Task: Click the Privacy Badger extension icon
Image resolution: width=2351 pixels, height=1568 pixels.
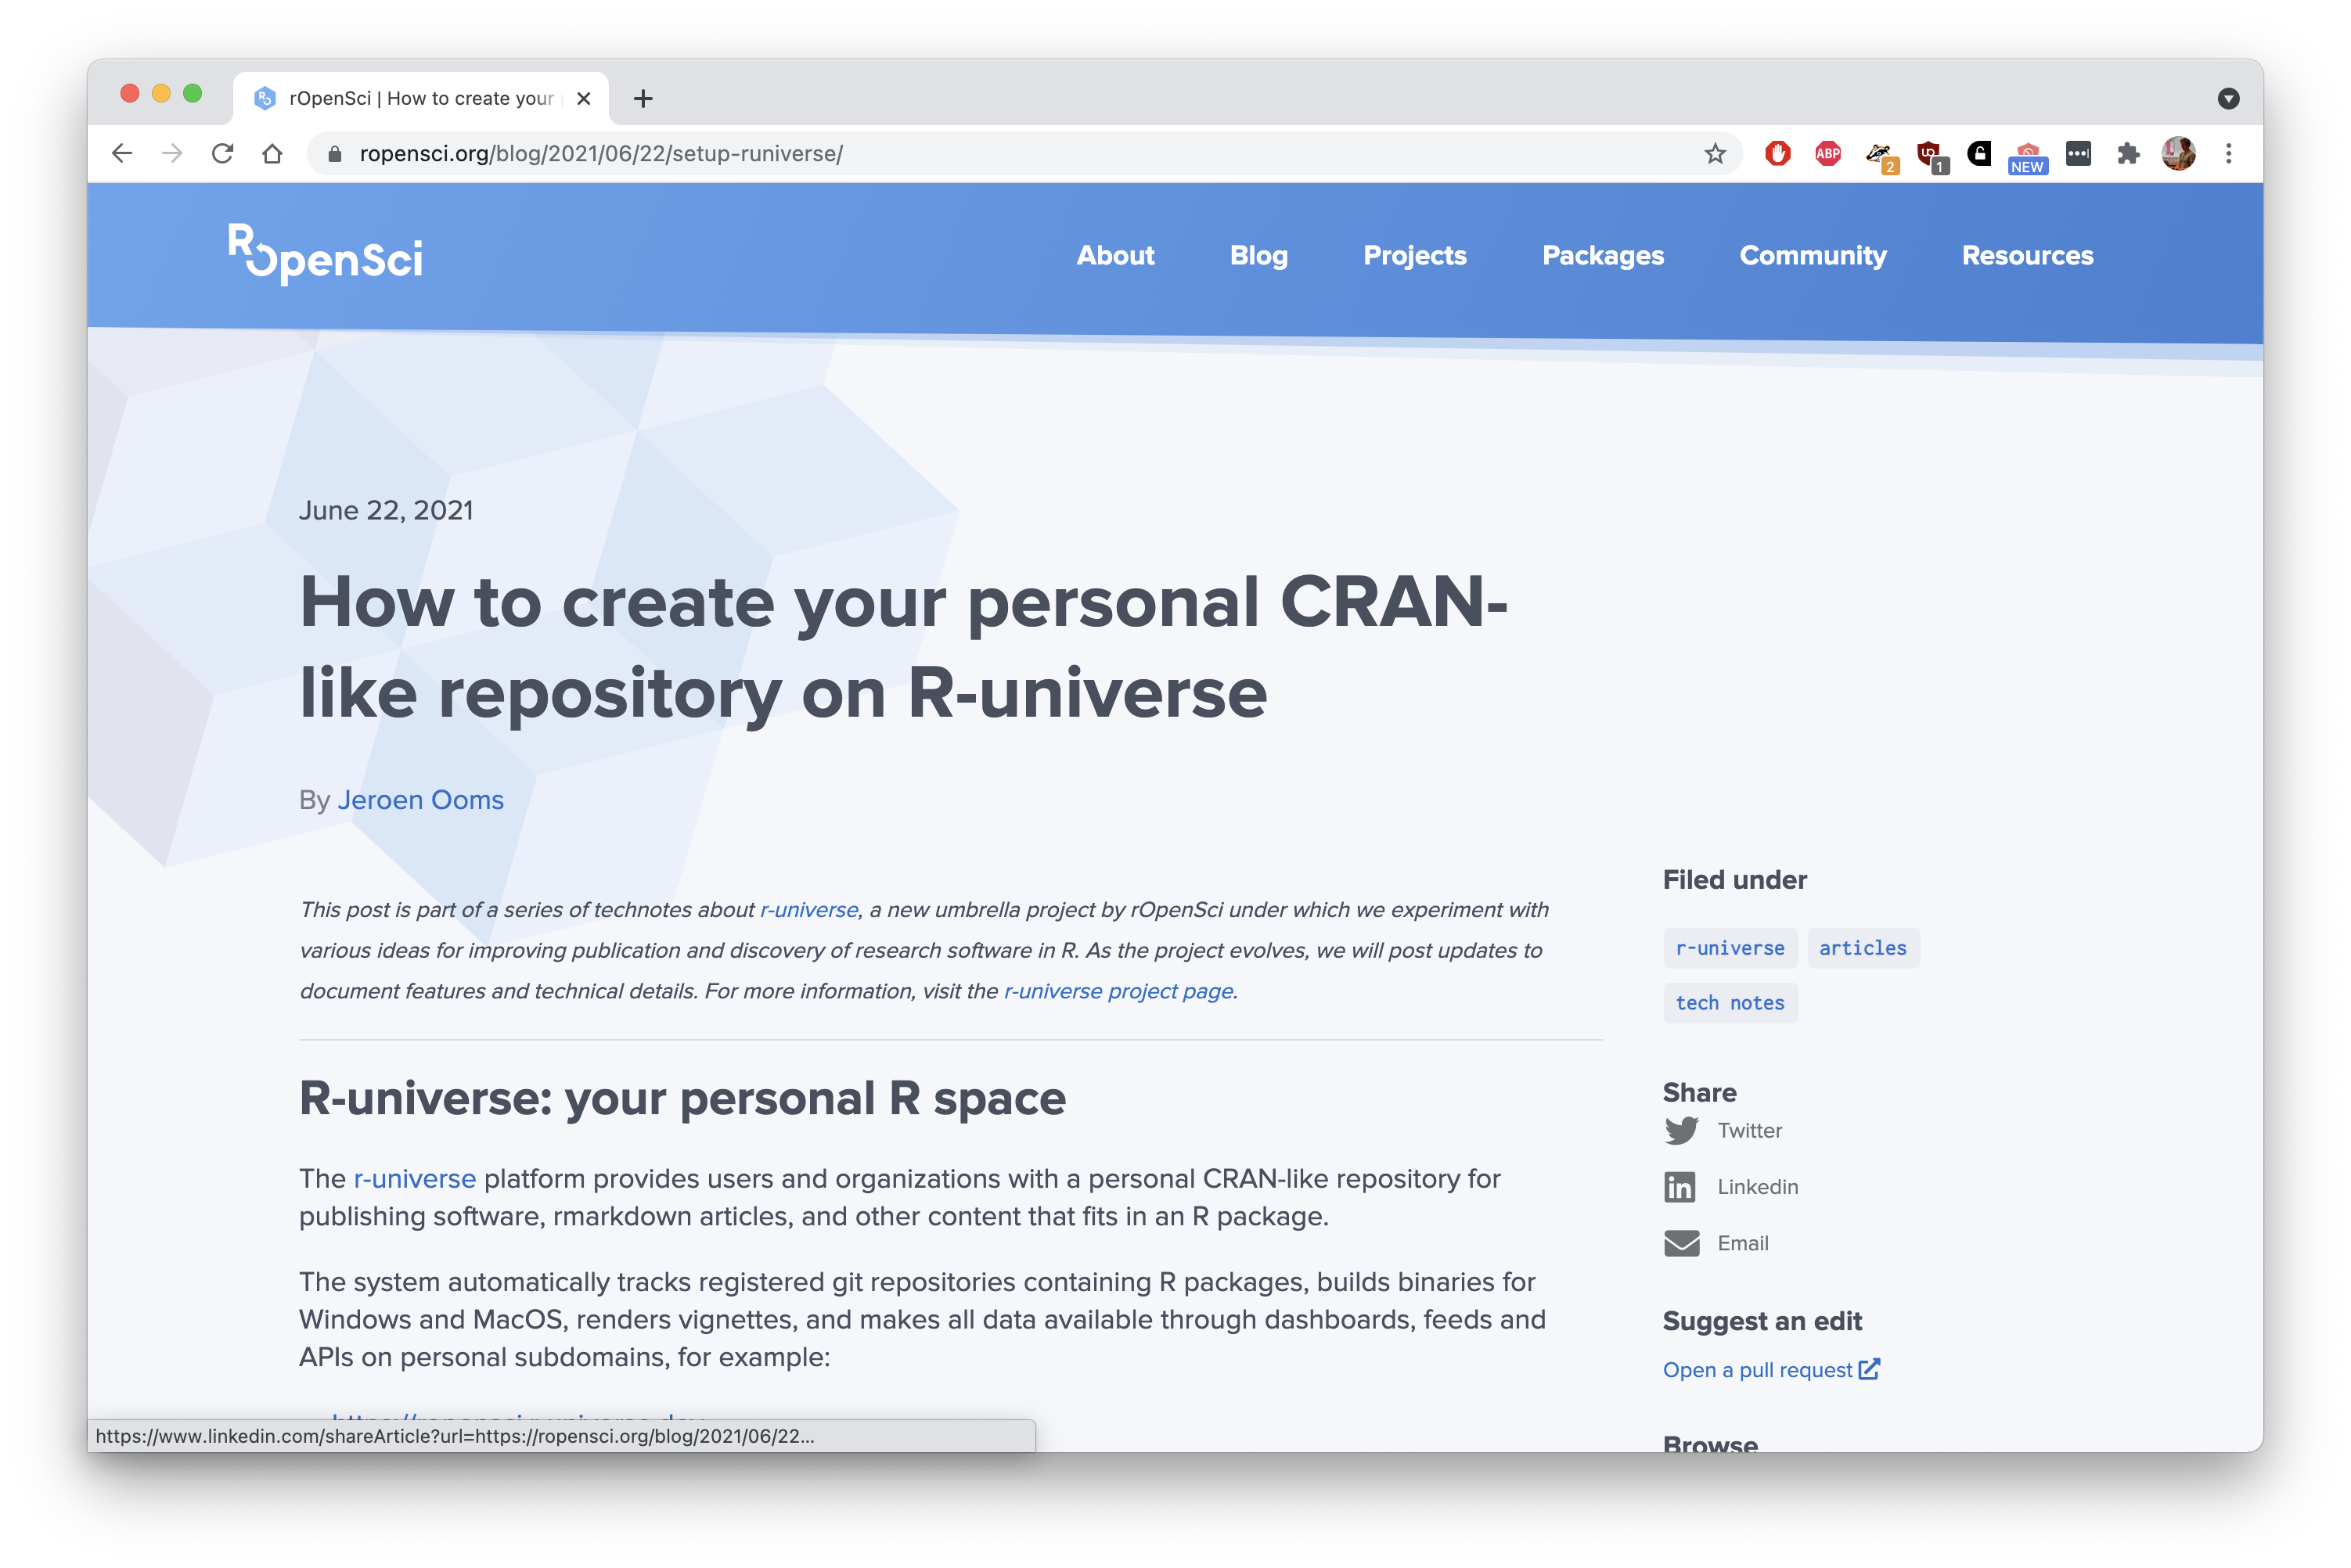Action: 1879,154
